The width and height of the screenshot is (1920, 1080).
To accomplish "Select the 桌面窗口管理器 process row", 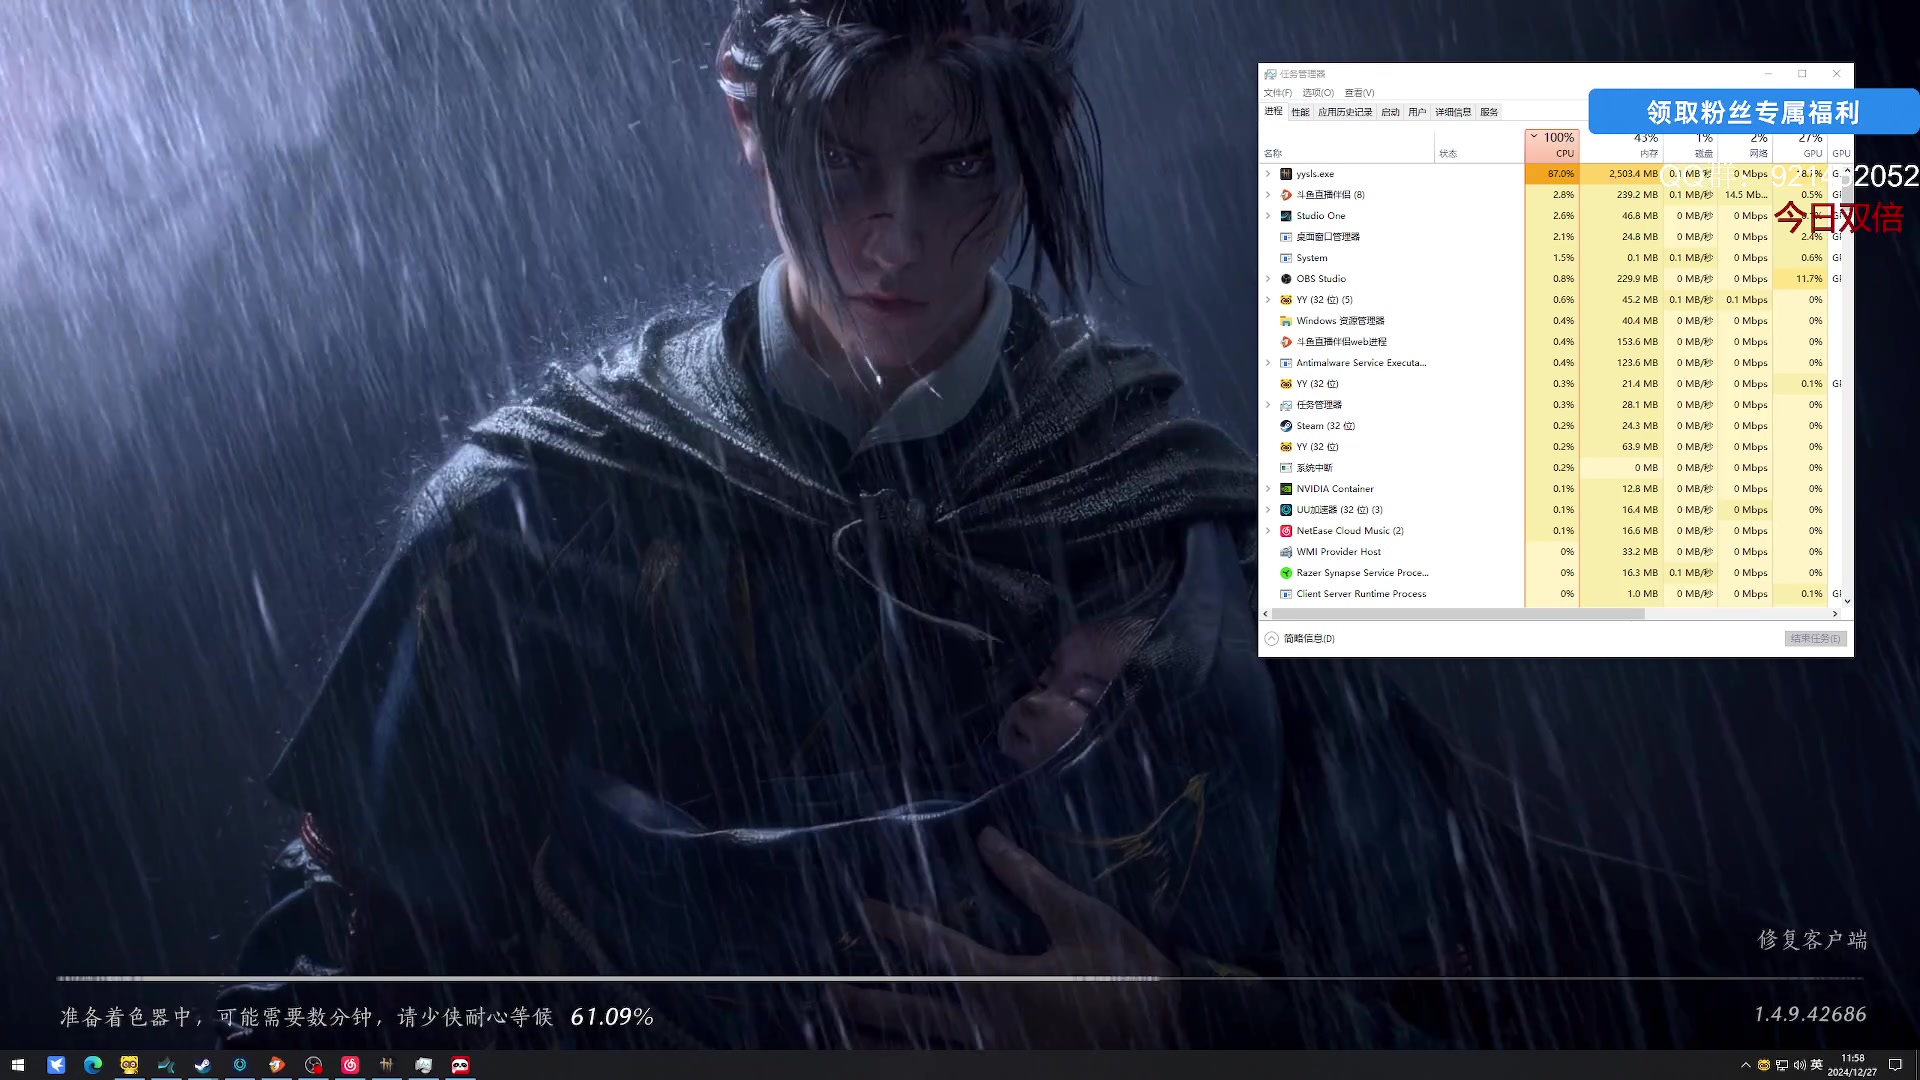I will (1550, 237).
